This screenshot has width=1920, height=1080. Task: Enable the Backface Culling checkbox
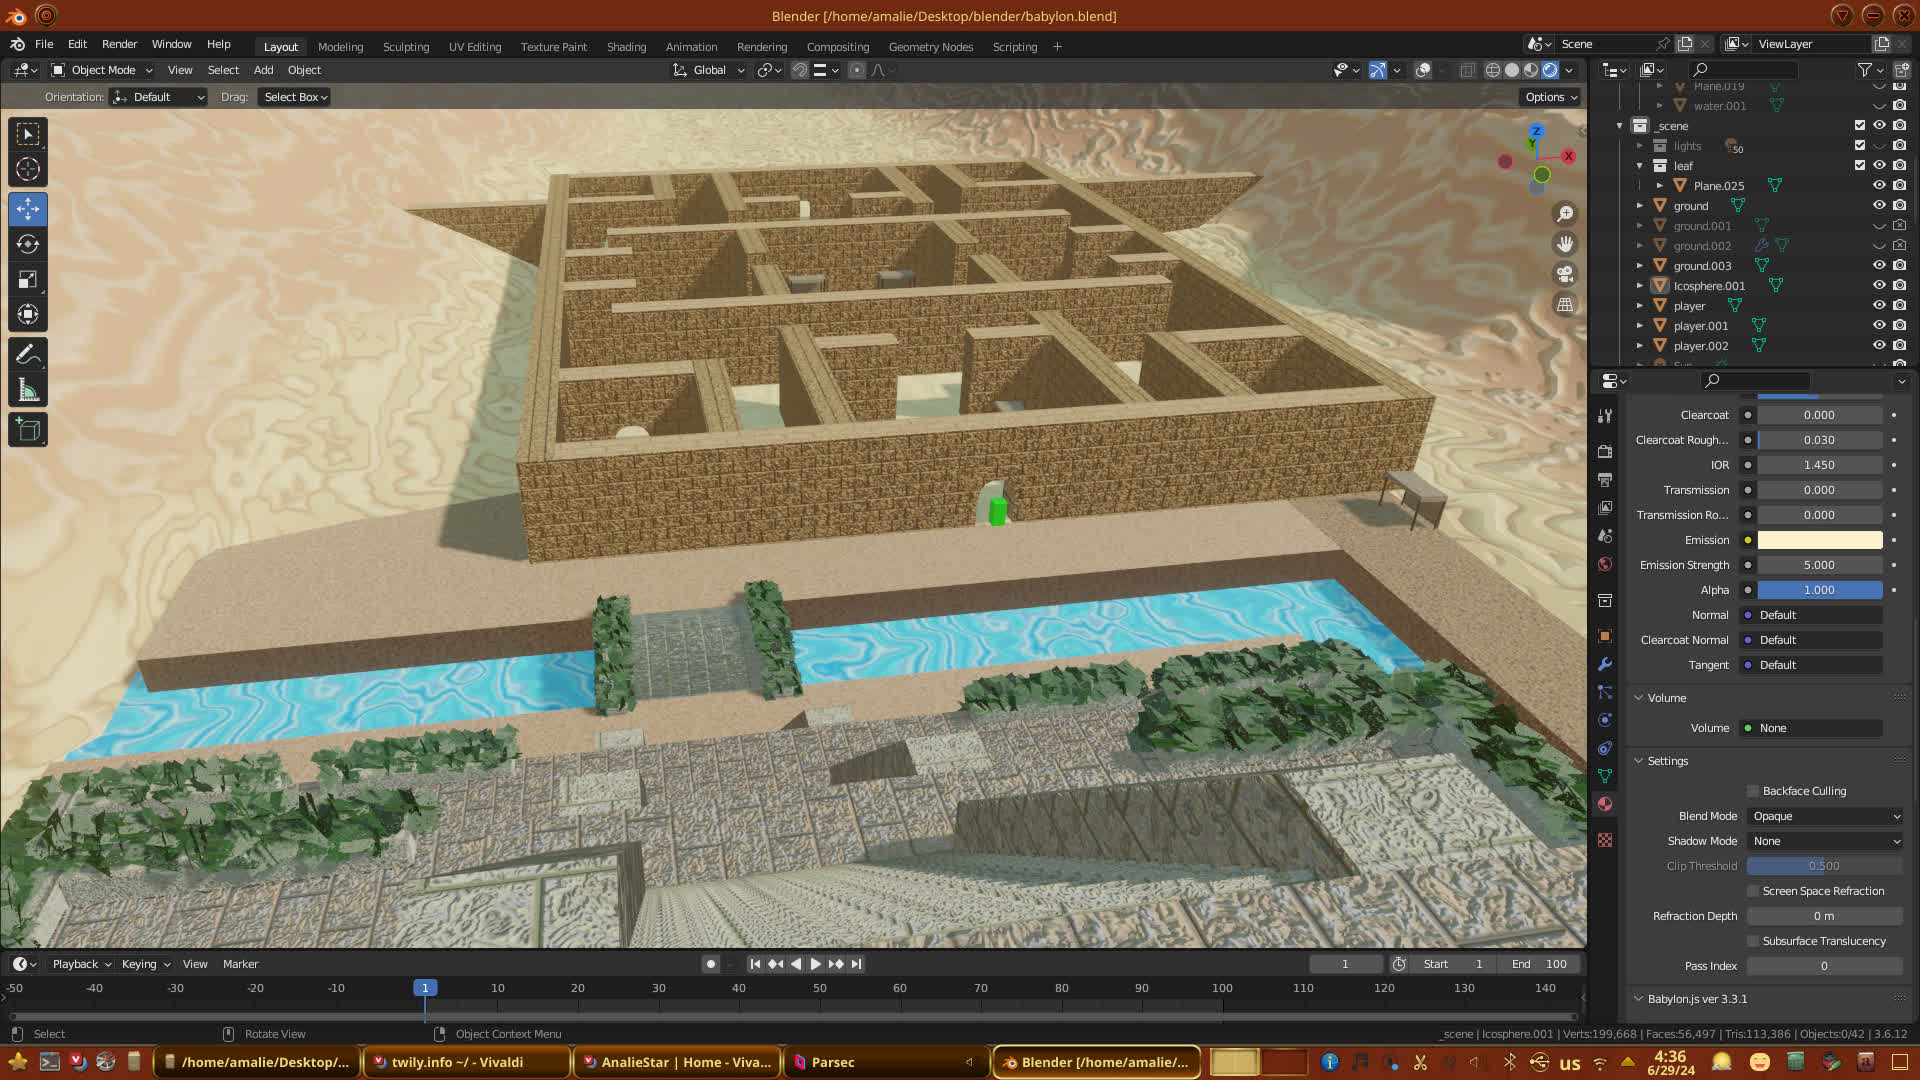pos(1753,791)
